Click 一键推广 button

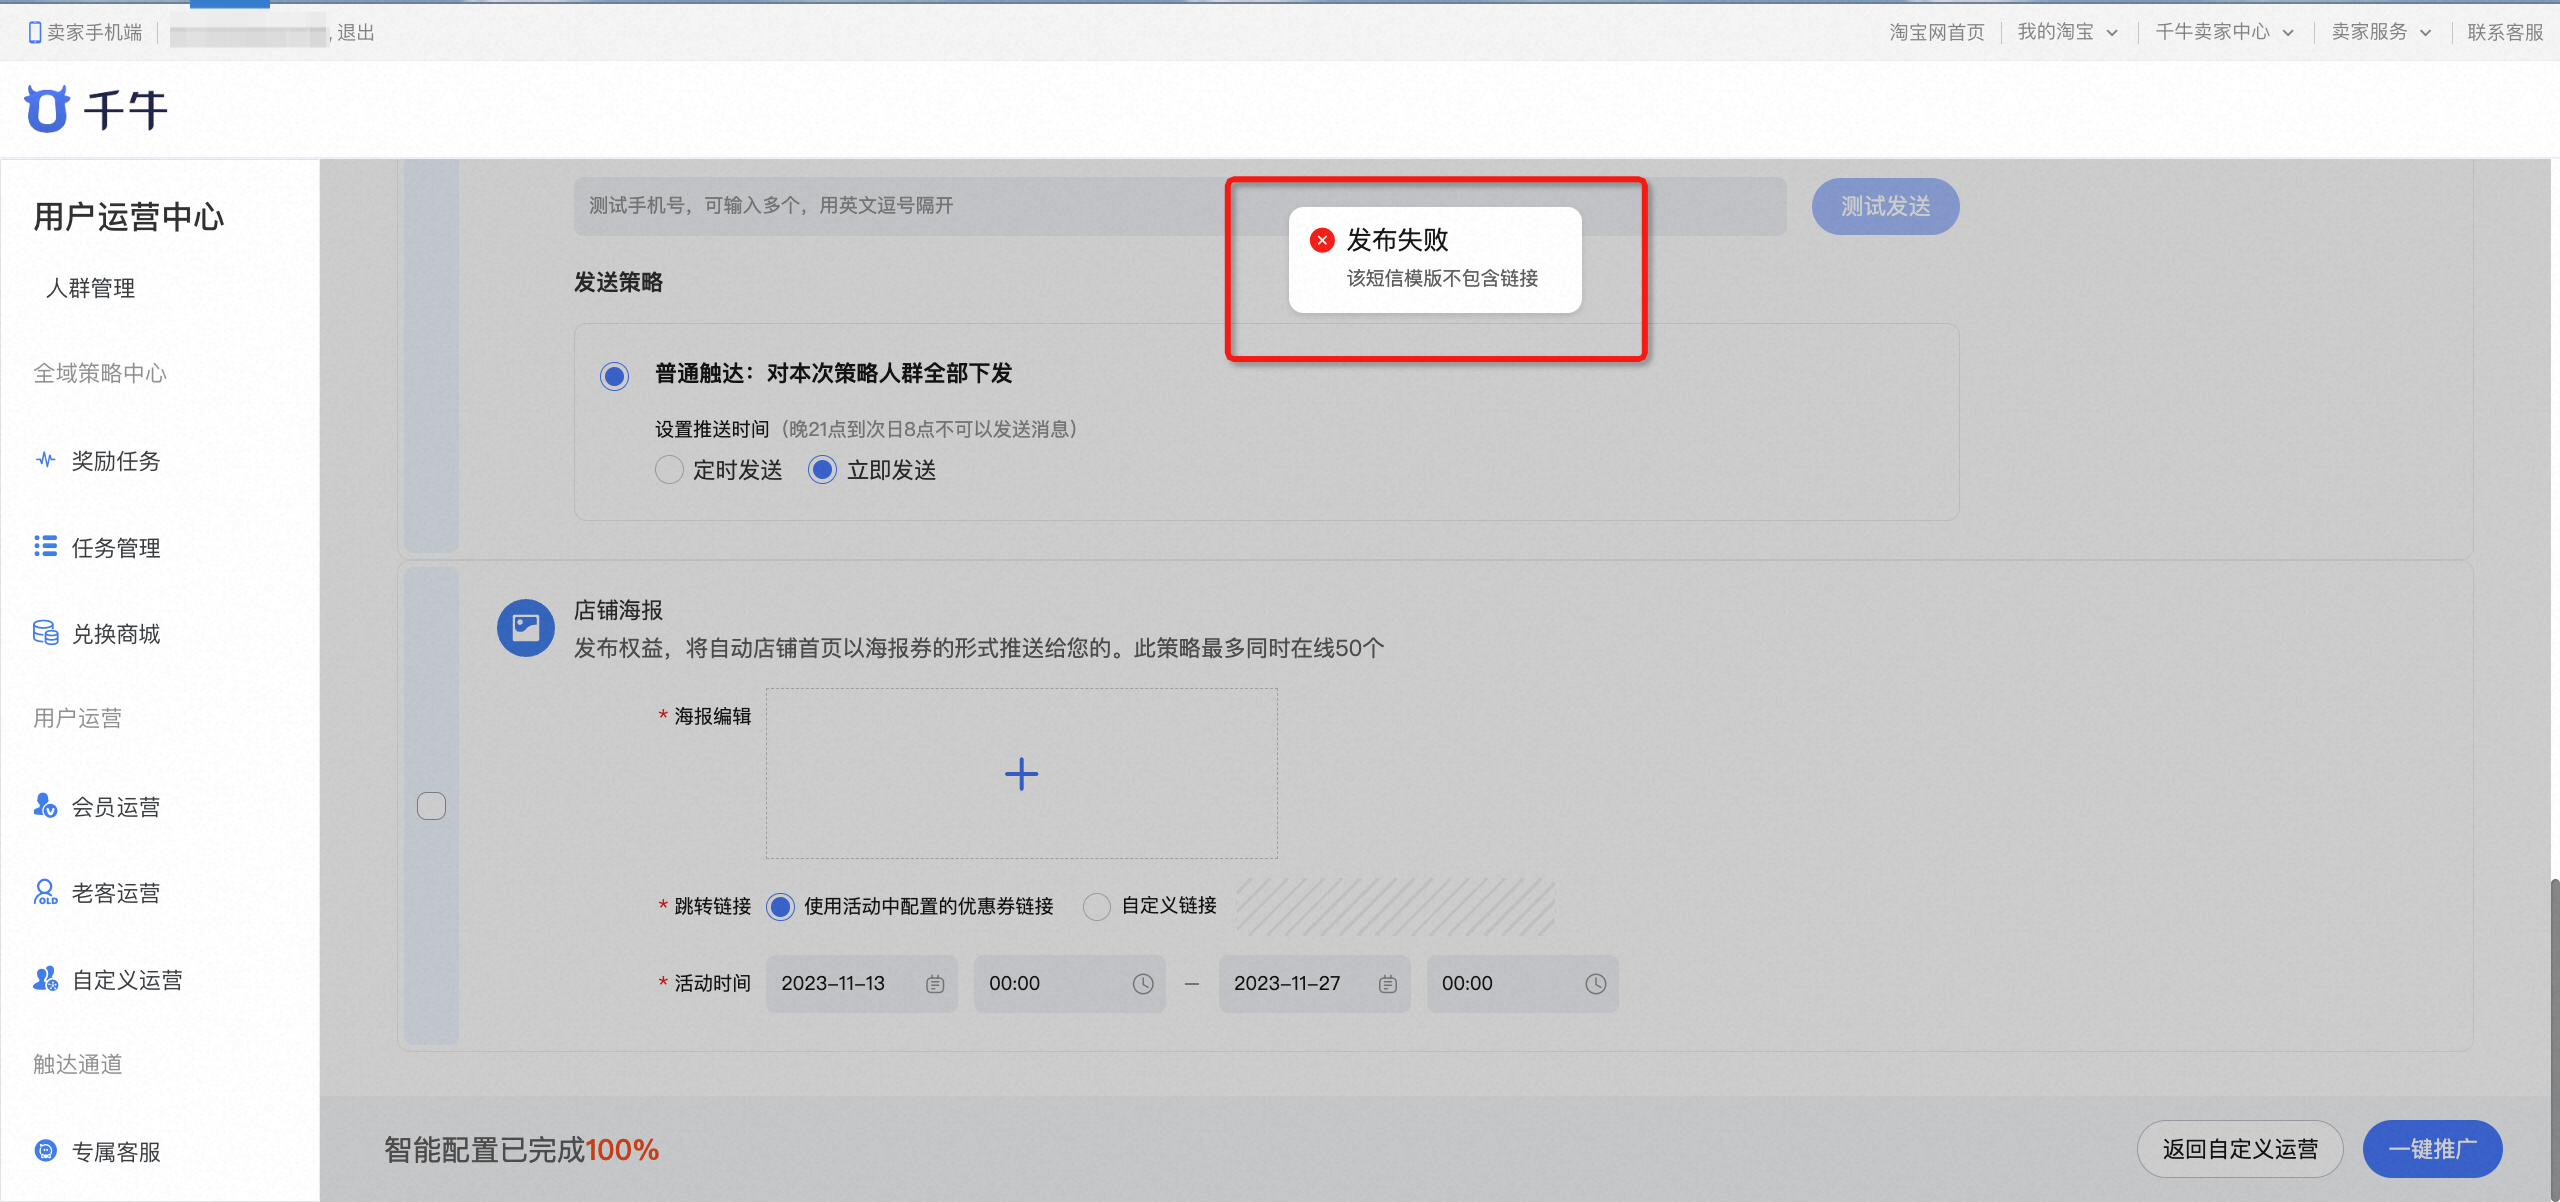[x=2432, y=1149]
